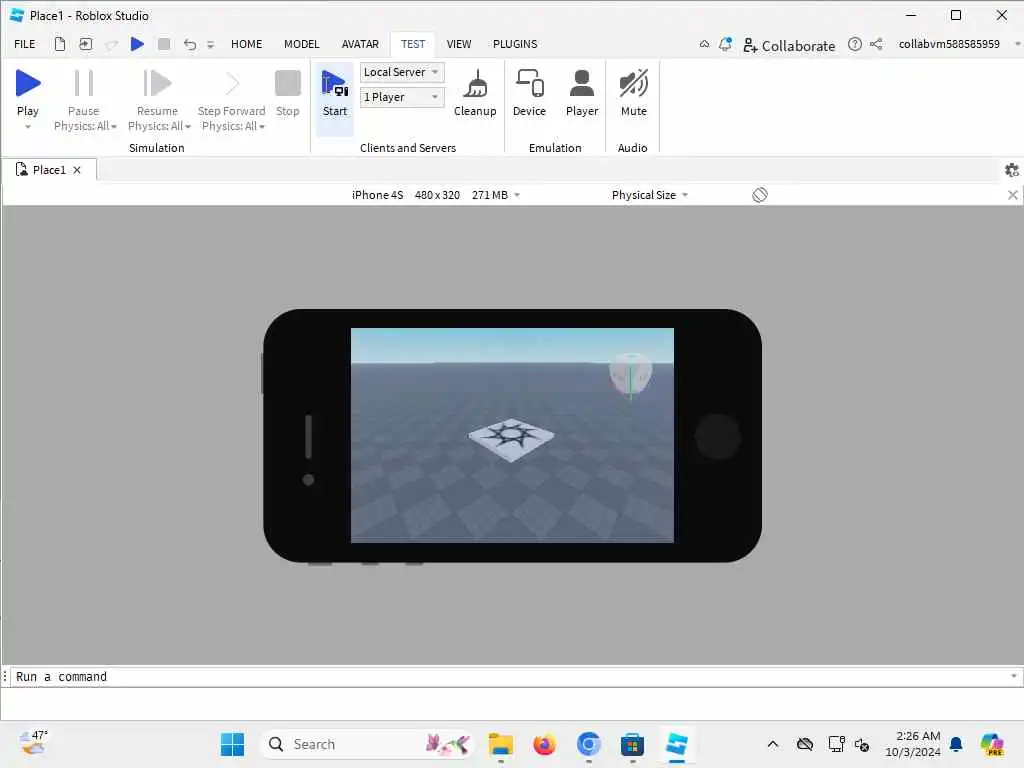The image size is (1024, 768).
Task: Click the Roblox Studio taskbar icon
Action: pos(677,744)
